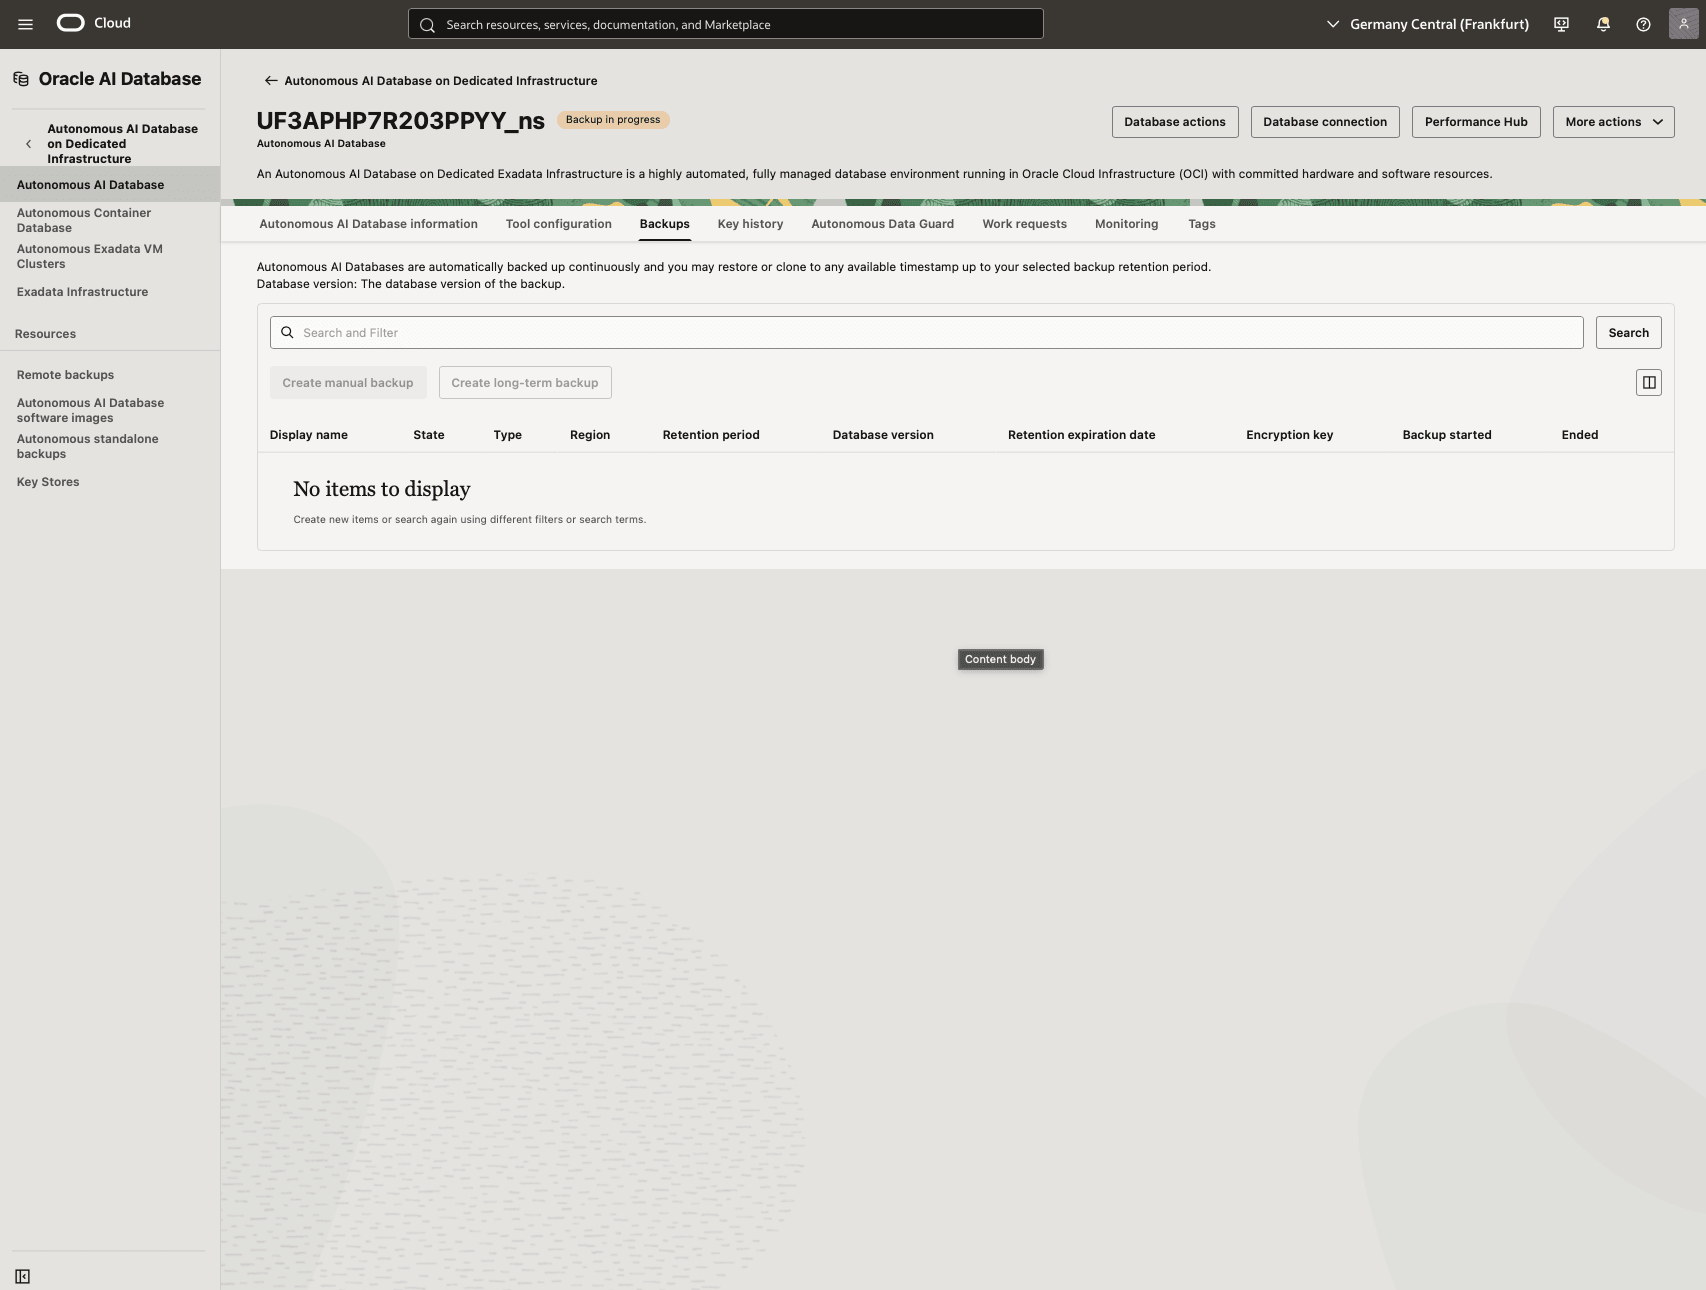The width and height of the screenshot is (1706, 1290).
Task: Click the Display name column header
Action: [308, 435]
